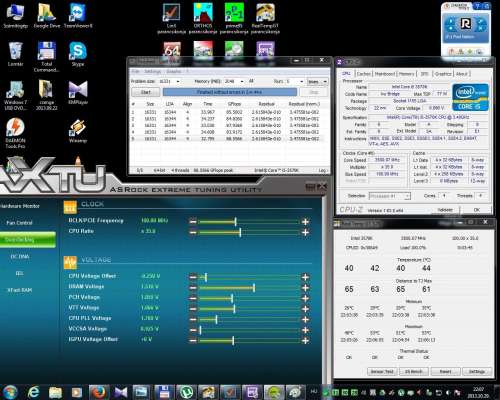Open the Windows 7 USB DVD tool icon
This screenshot has width=500, height=400.
pos(15,95)
